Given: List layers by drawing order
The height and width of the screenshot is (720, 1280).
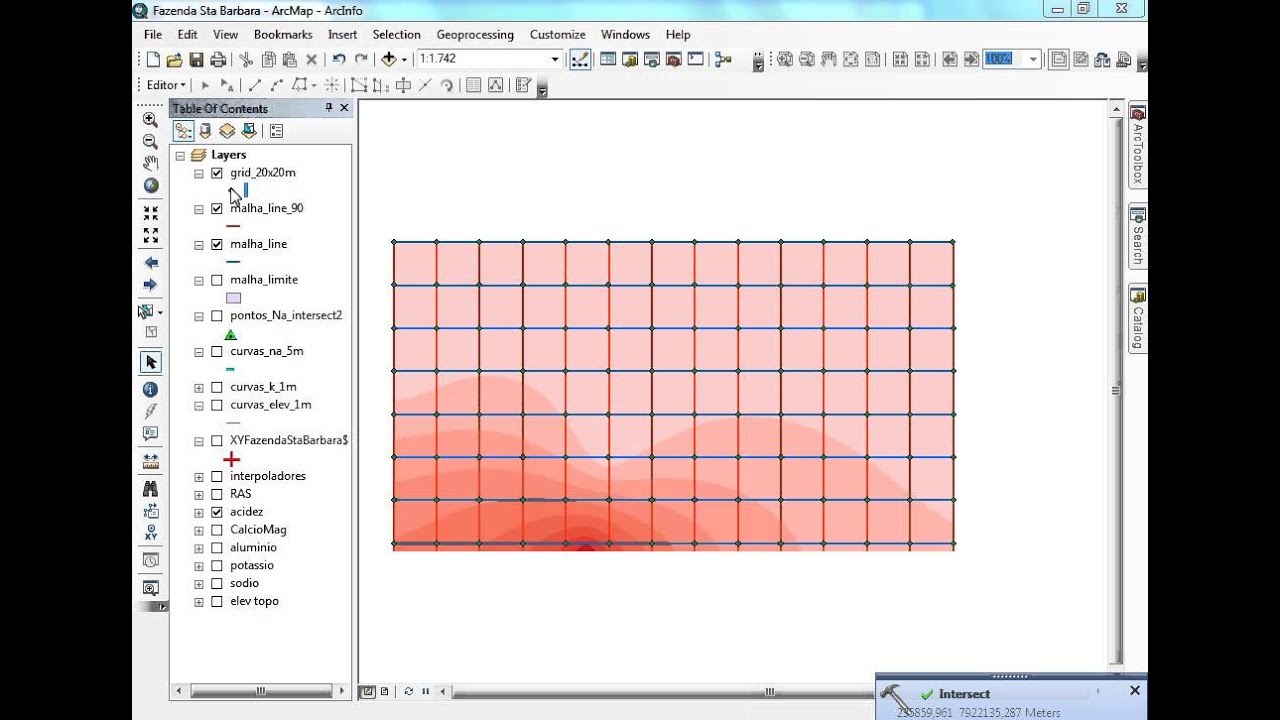Looking at the screenshot, I should click(183, 131).
